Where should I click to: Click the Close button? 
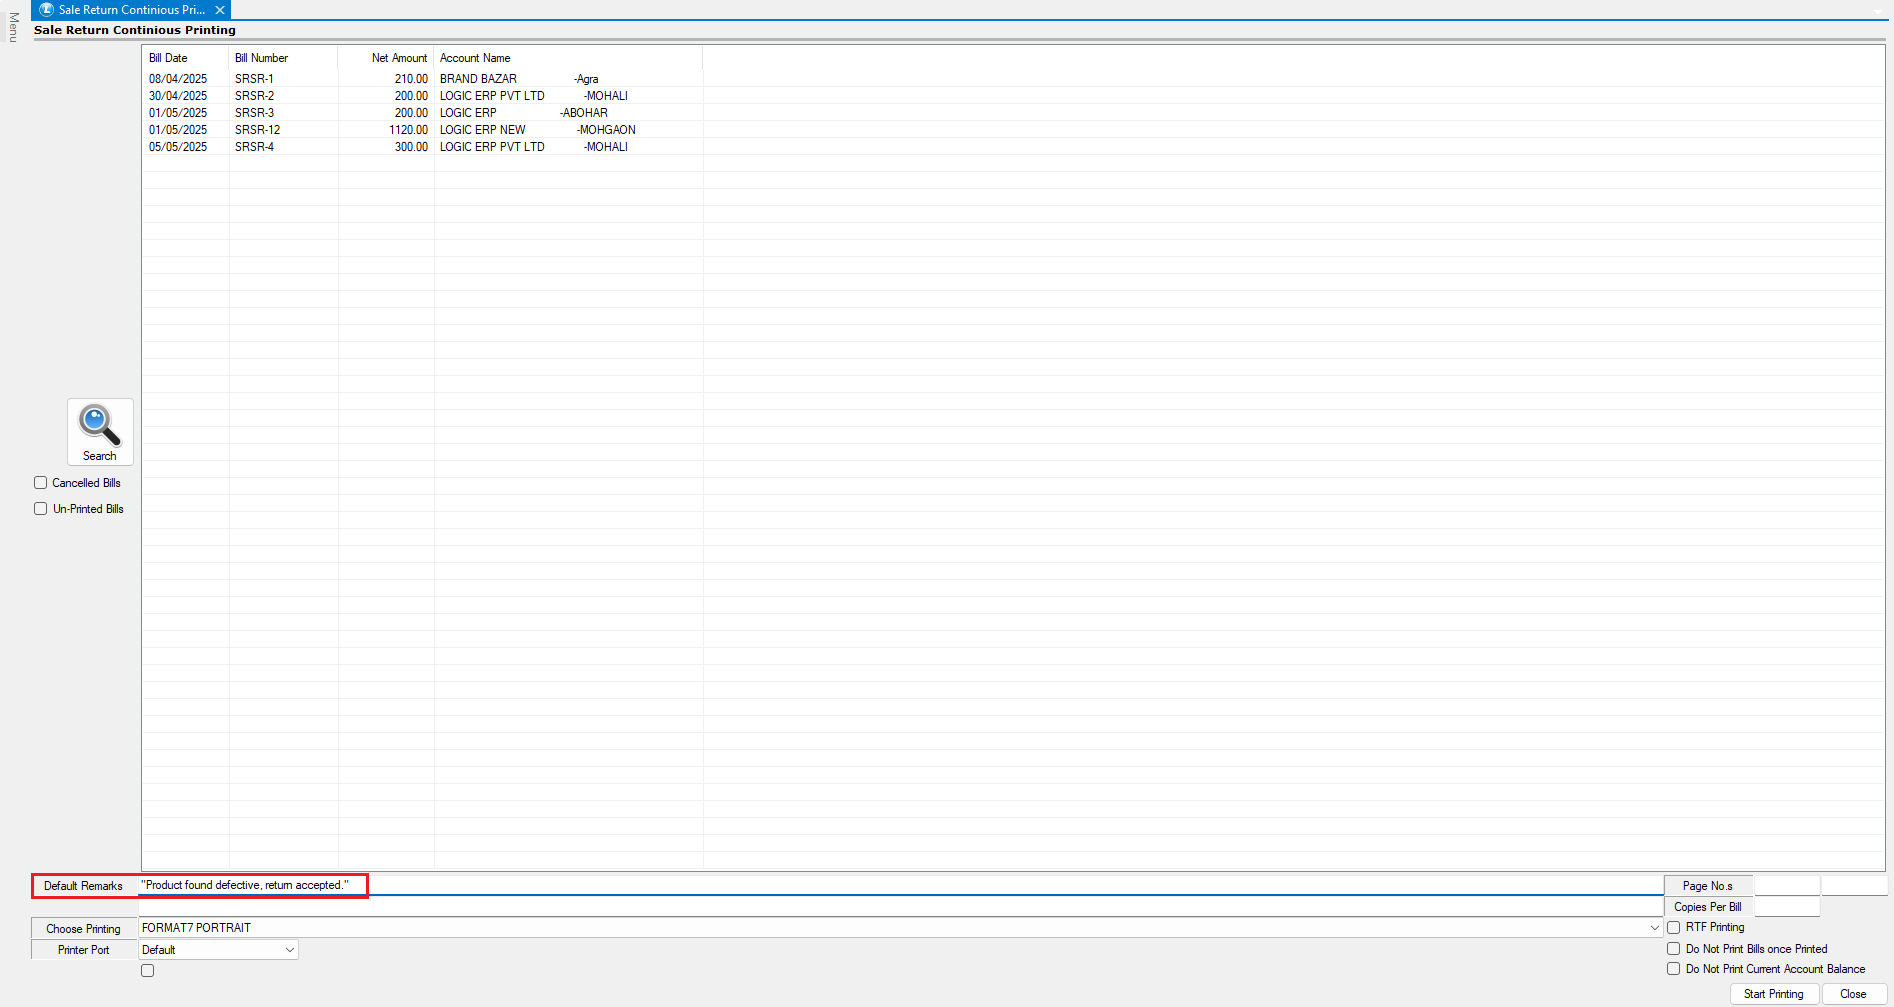pyautogui.click(x=1852, y=994)
